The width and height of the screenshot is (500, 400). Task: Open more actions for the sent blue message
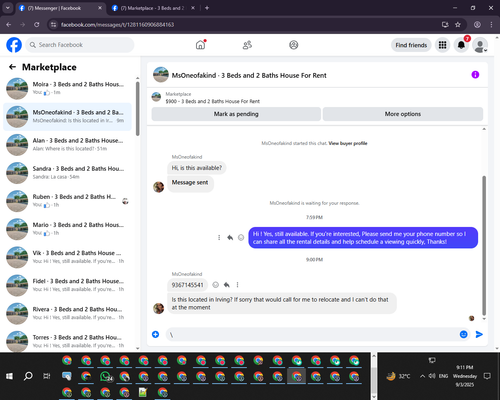coord(219,238)
